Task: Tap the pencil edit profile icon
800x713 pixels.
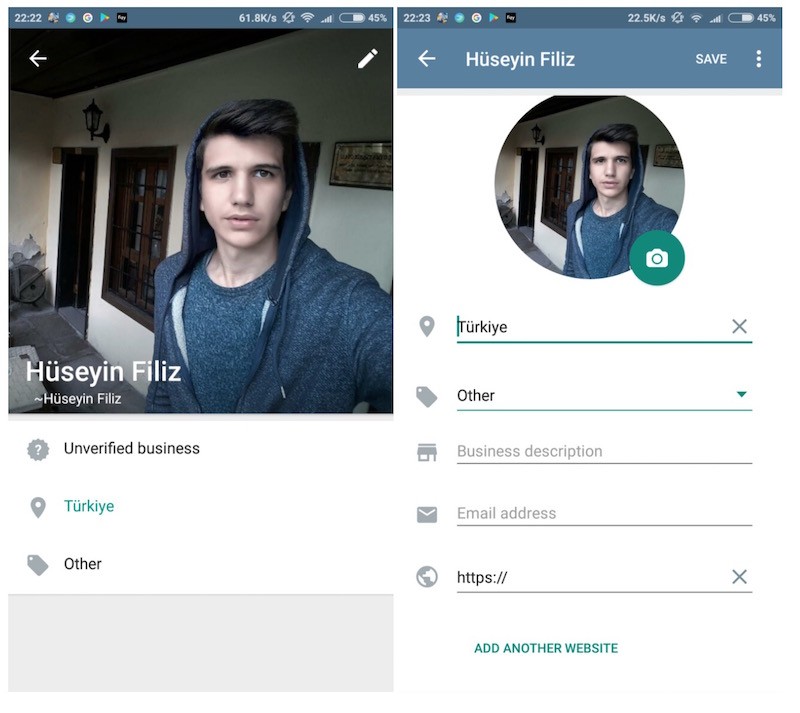Action: tap(368, 59)
